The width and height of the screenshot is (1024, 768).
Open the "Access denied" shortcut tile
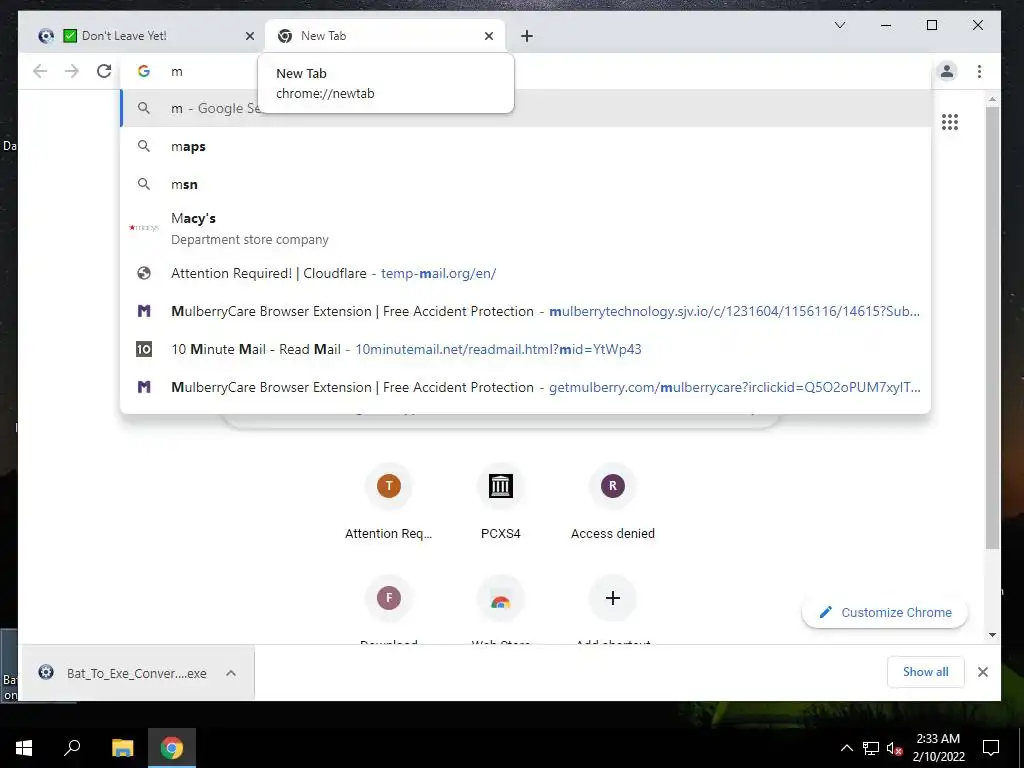tap(613, 501)
